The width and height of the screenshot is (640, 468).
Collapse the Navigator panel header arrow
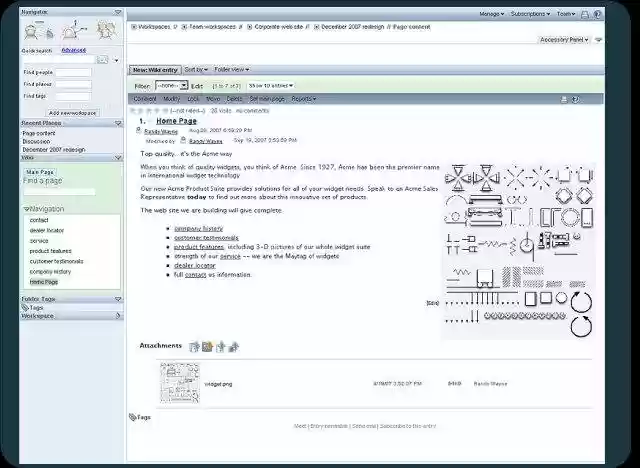(118, 12)
